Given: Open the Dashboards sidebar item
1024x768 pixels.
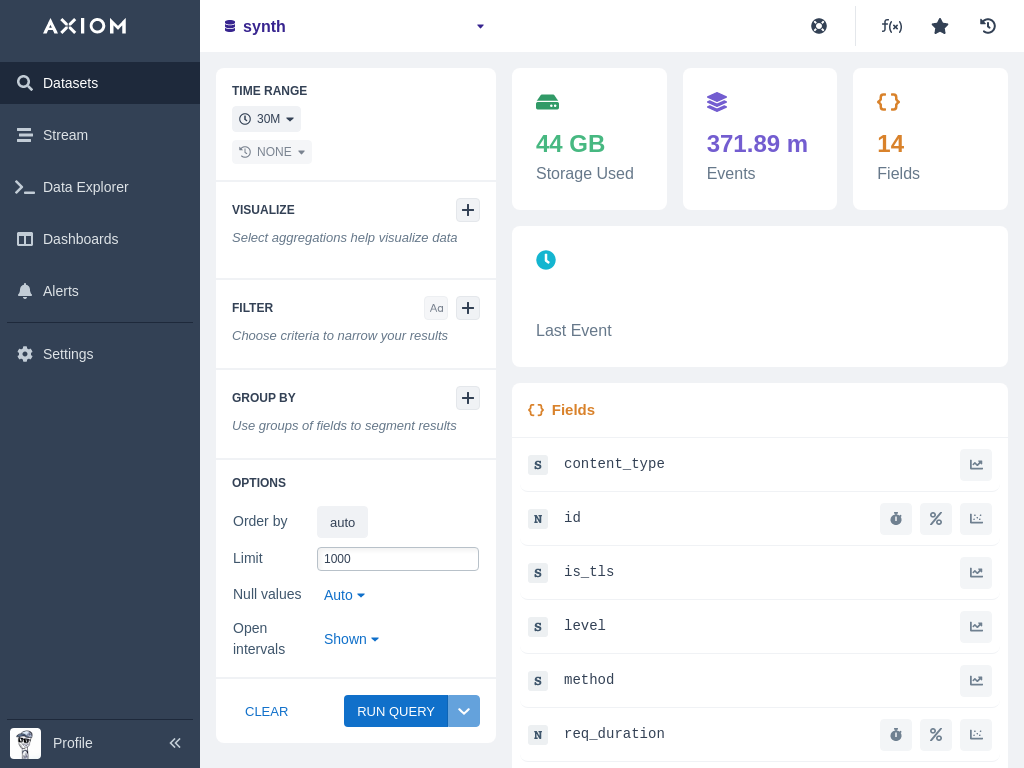Looking at the screenshot, I should coord(80,239).
